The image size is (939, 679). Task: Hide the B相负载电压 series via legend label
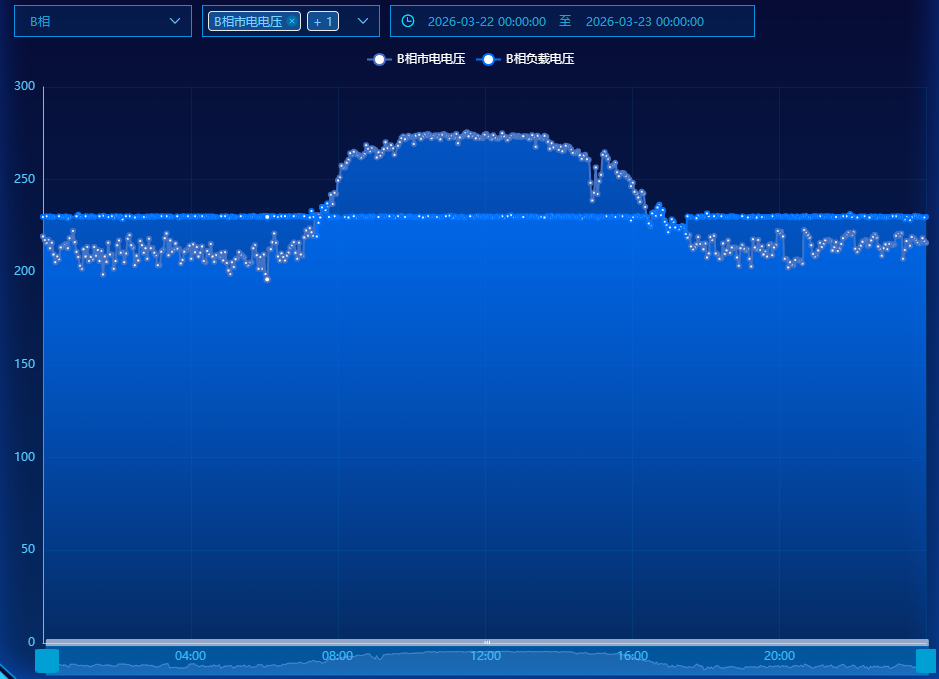click(540, 59)
